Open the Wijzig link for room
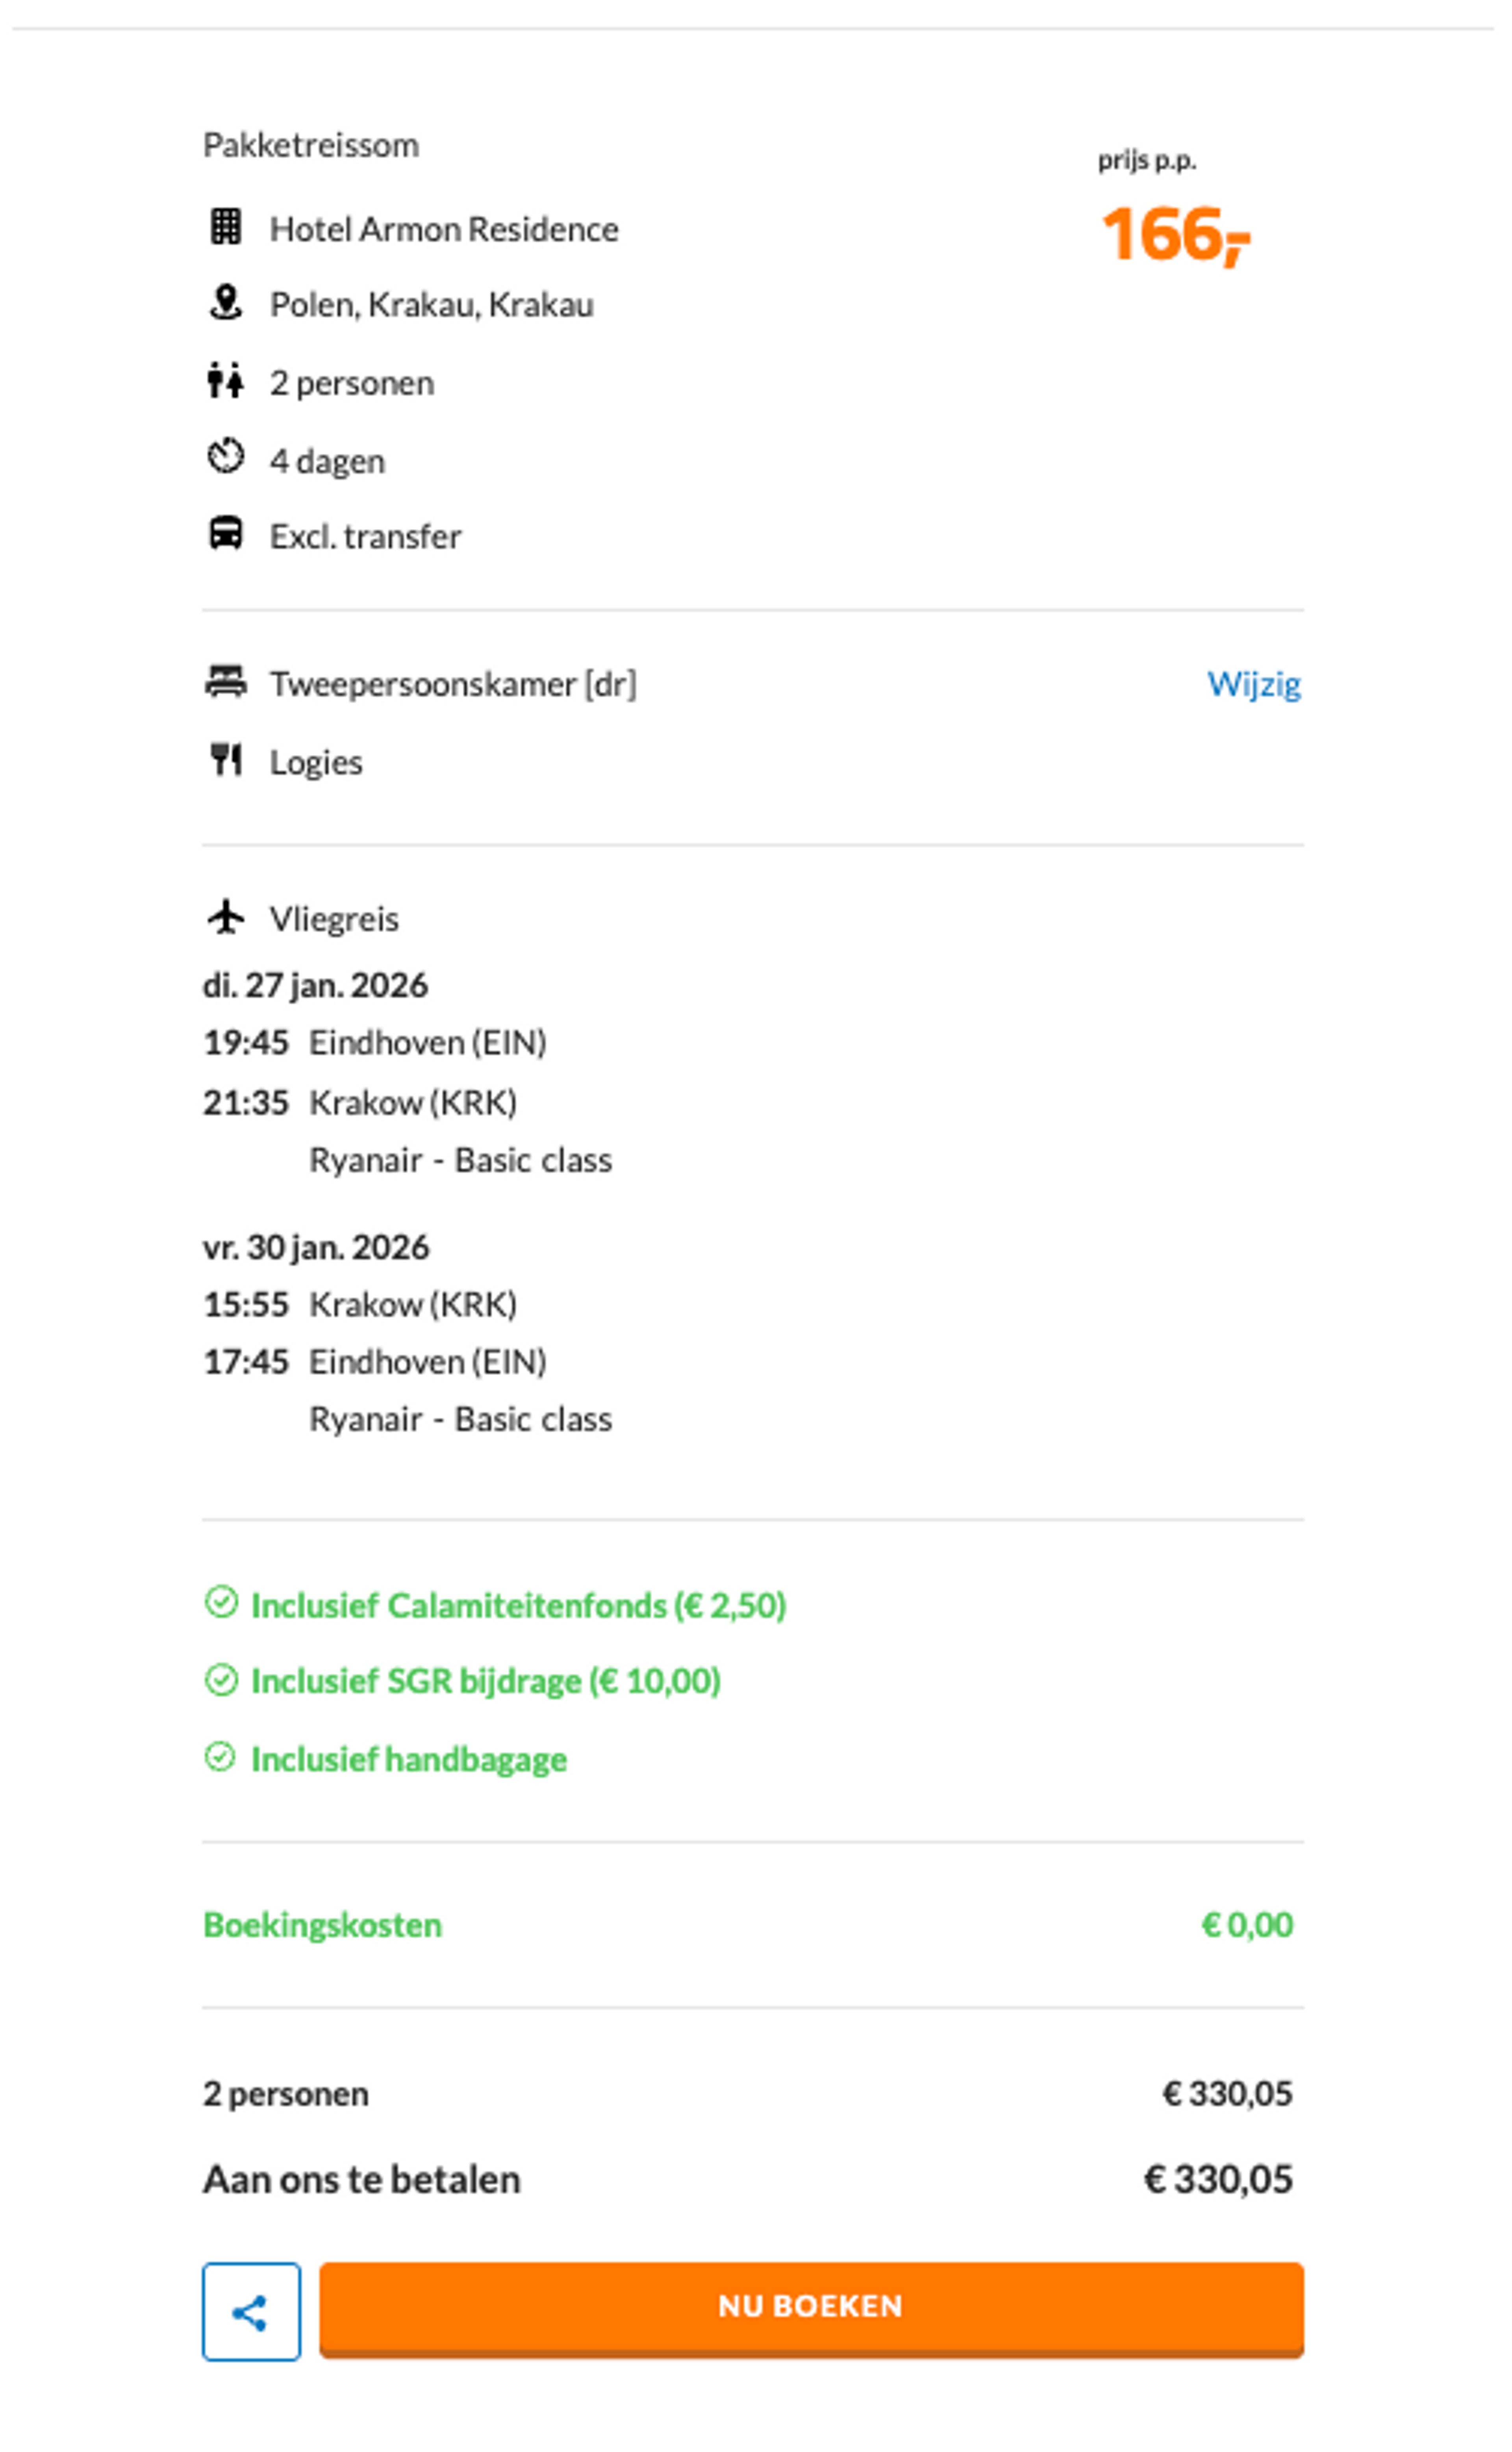Image resolution: width=1512 pixels, height=2452 pixels. coord(1253,684)
